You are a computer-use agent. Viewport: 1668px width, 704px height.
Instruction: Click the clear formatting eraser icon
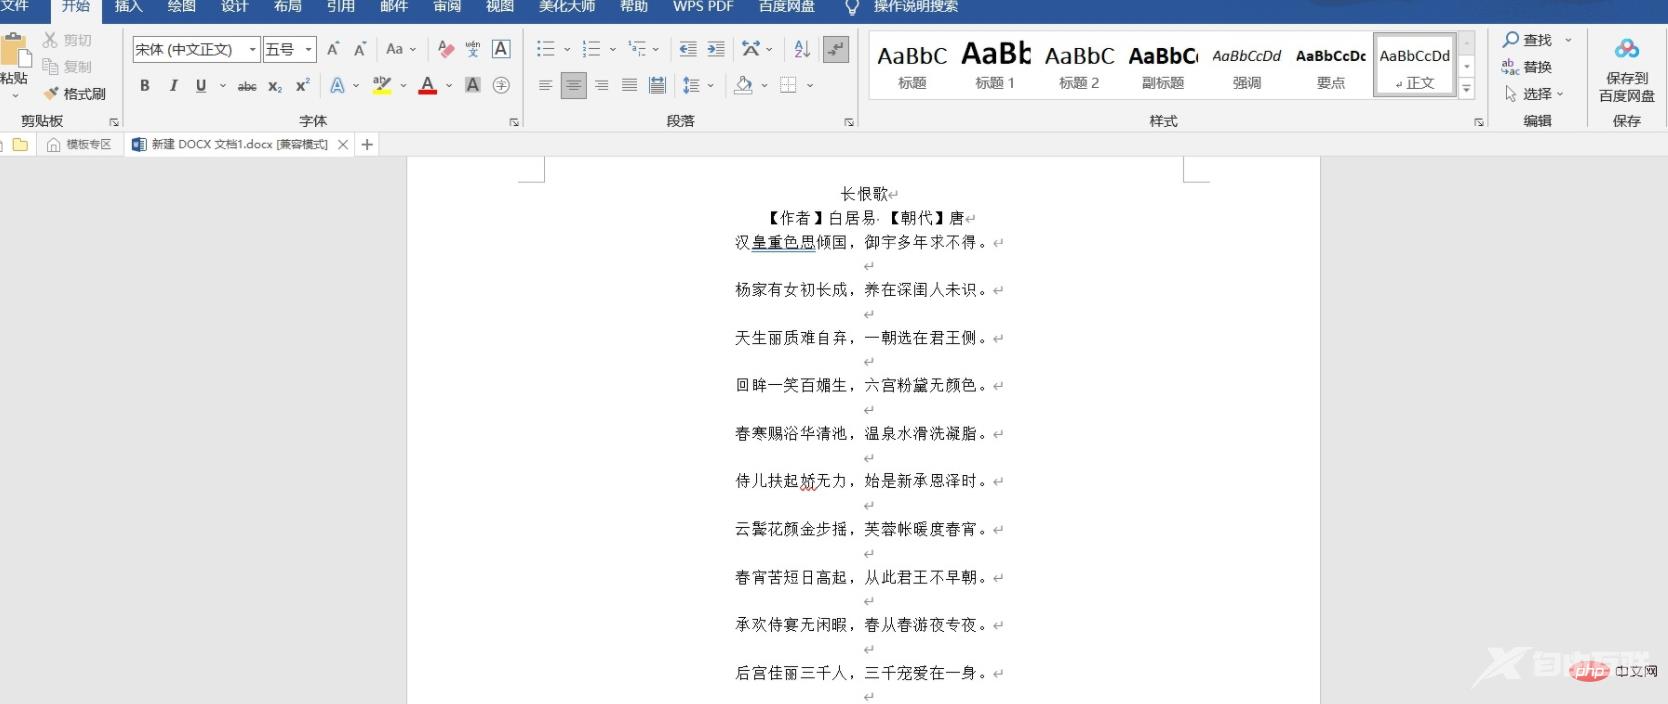tap(446, 49)
